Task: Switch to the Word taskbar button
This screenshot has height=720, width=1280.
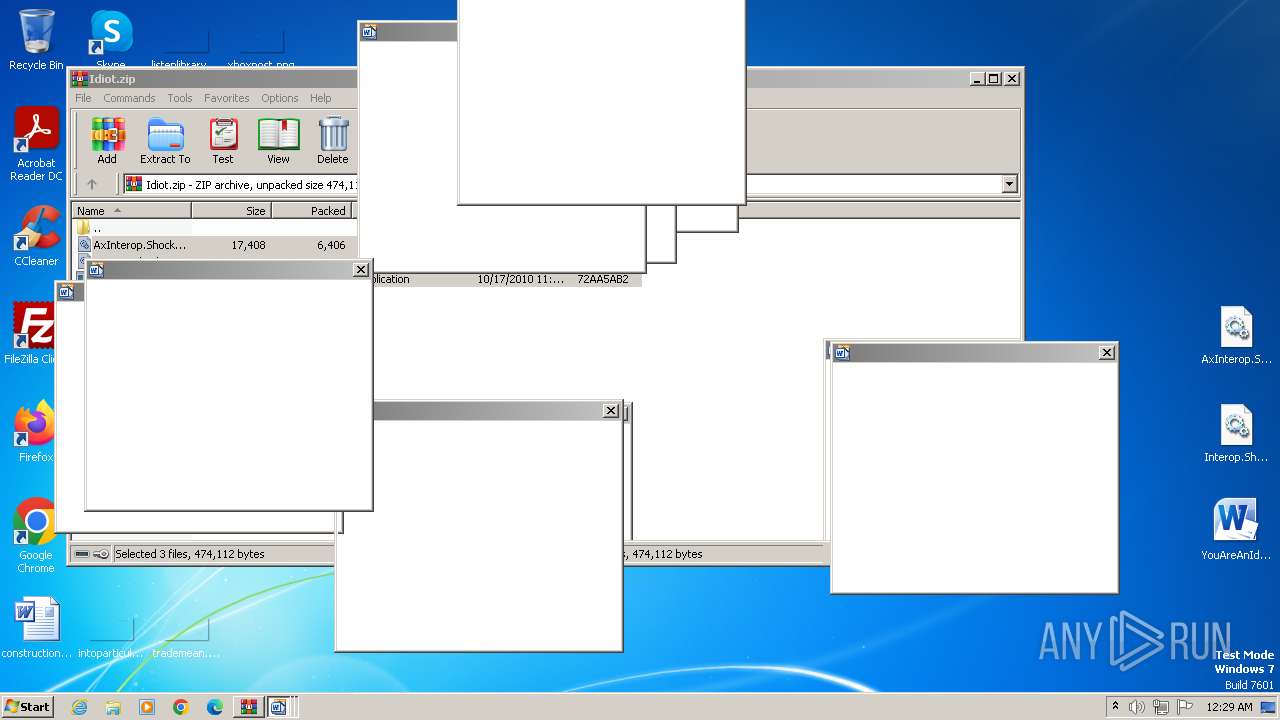Action: 279,707
